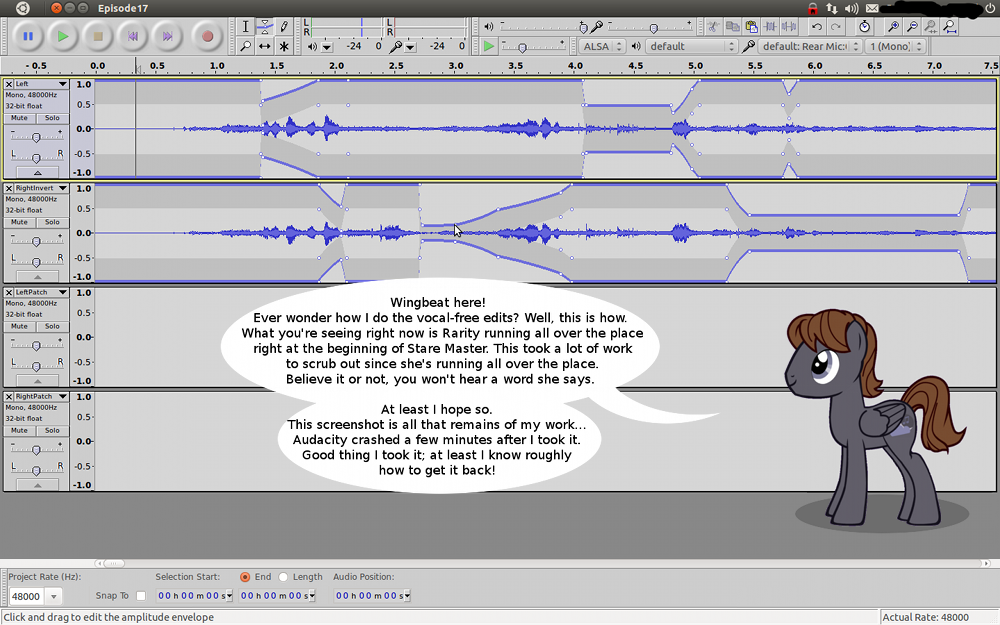
Task: Open the 'default: Rear Mic' input dropdown
Action: [x=810, y=46]
